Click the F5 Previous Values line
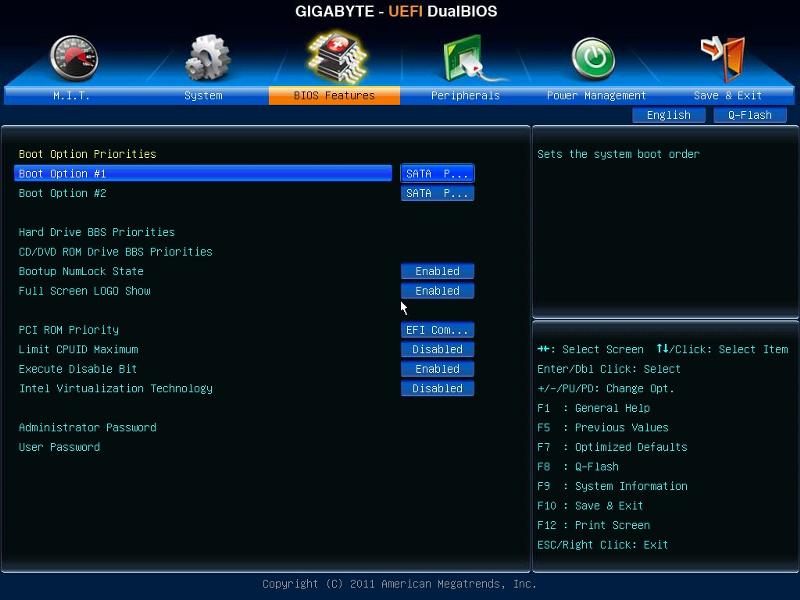 tap(603, 428)
